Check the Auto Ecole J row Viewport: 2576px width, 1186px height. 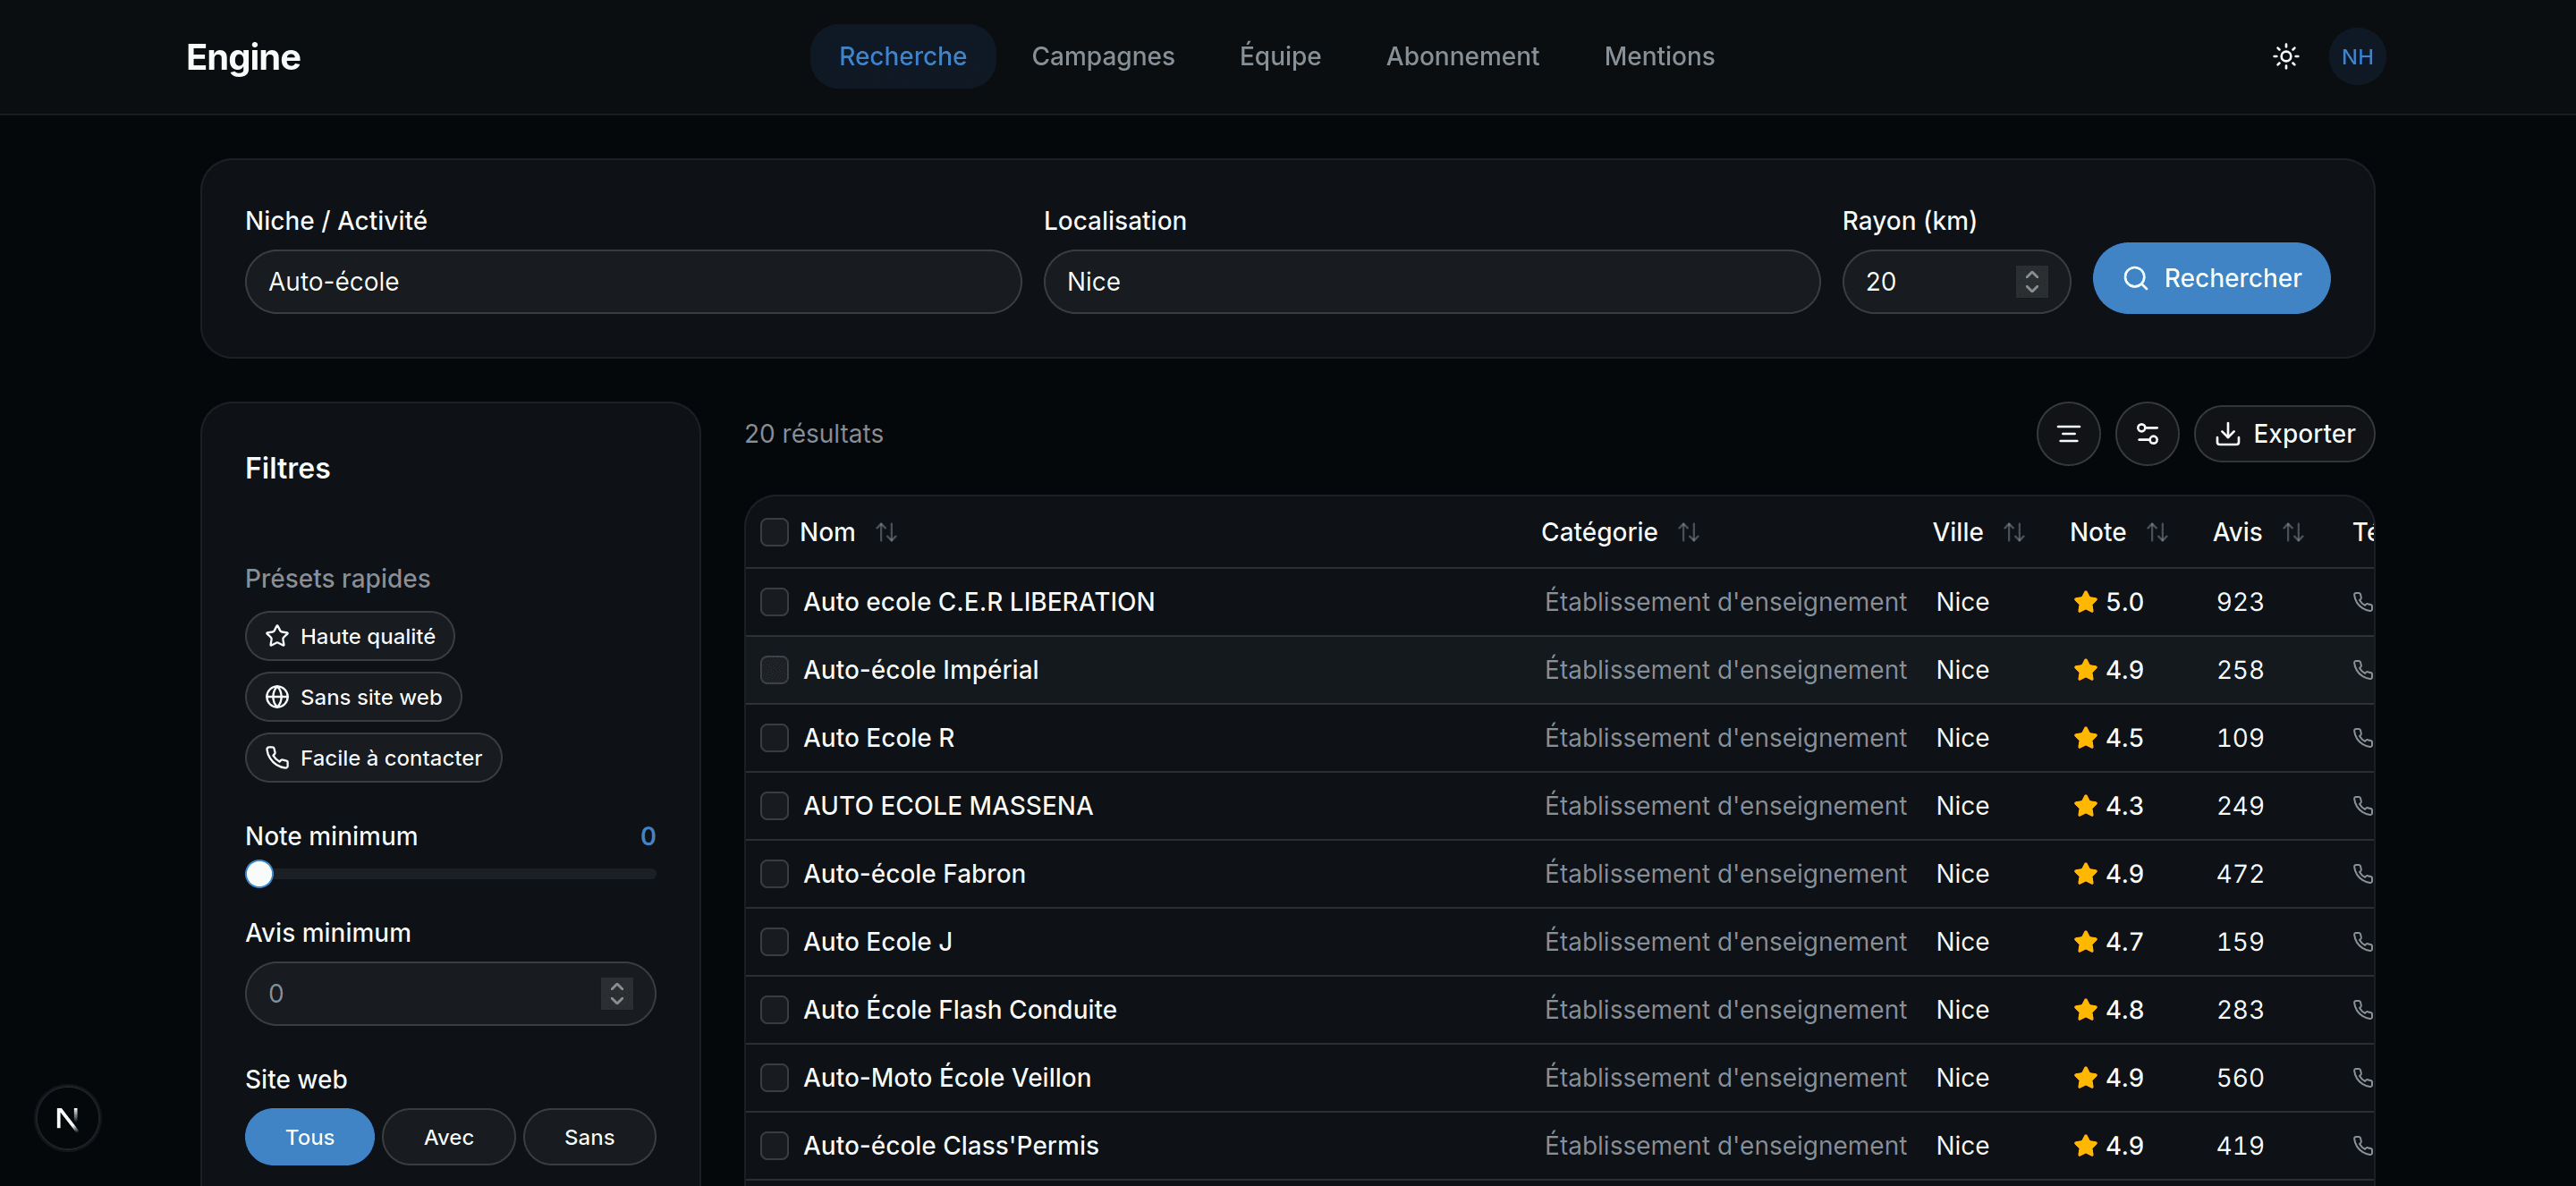point(774,941)
